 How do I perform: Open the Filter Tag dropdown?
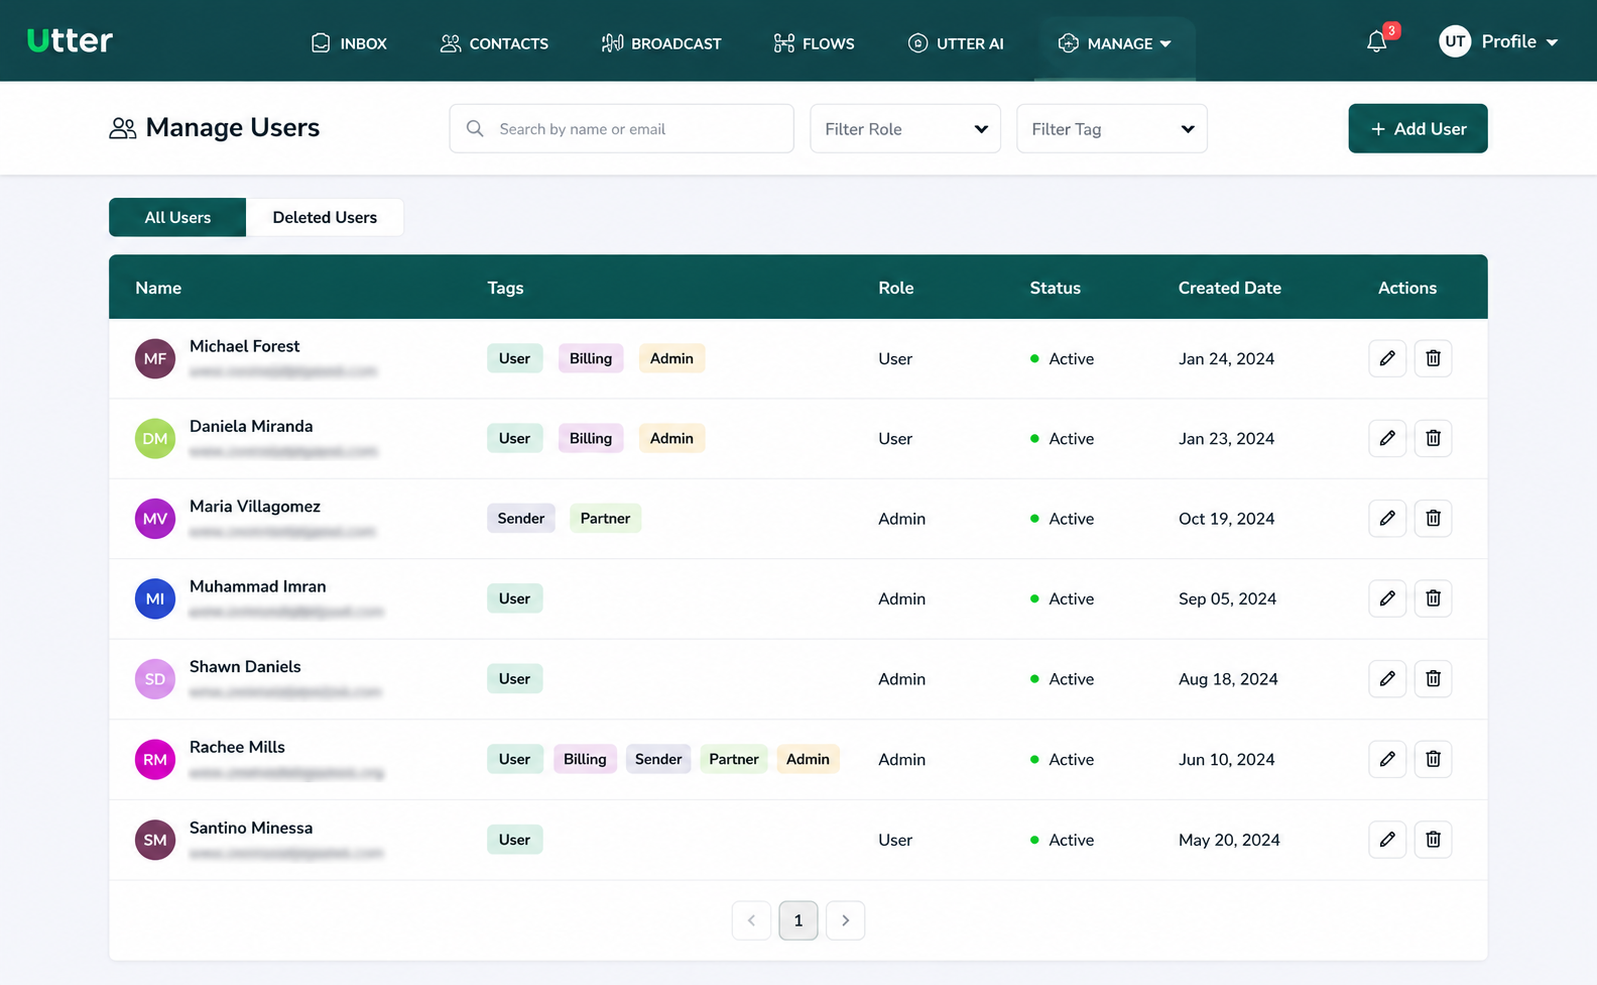coord(1112,128)
